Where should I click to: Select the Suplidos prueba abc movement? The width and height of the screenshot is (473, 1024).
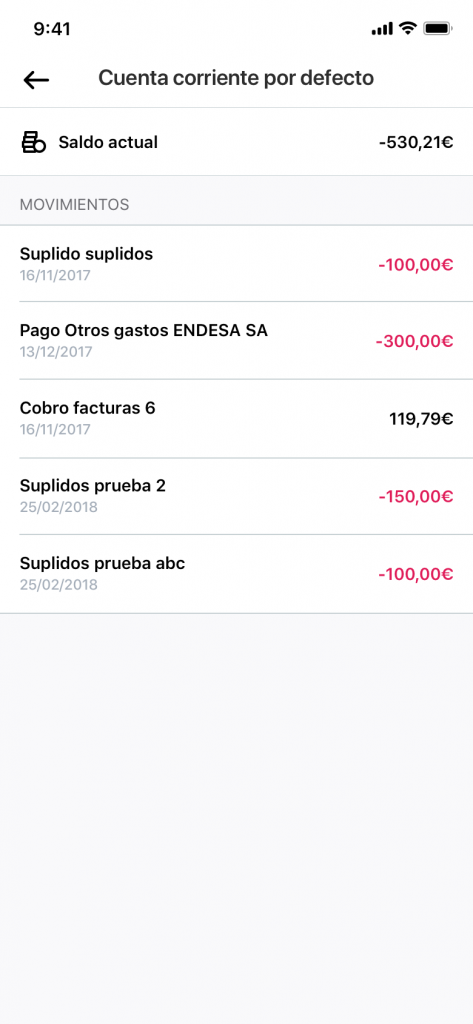click(236, 574)
